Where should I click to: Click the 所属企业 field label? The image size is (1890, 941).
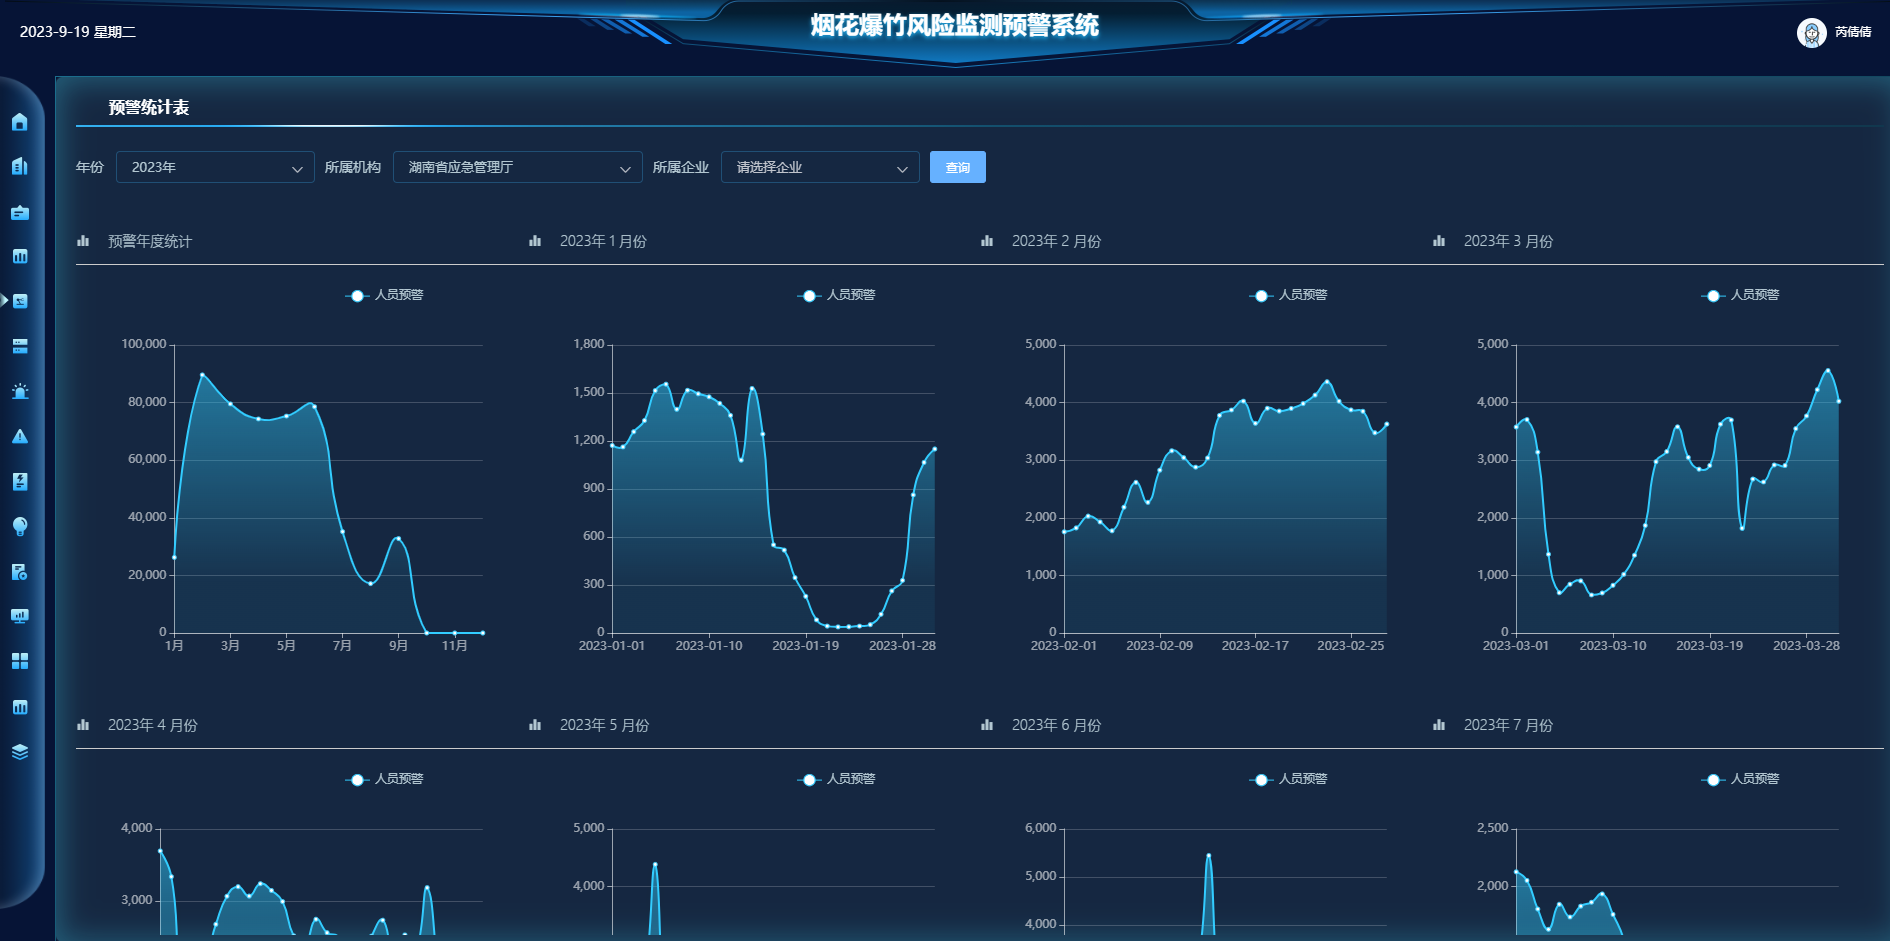tap(681, 167)
